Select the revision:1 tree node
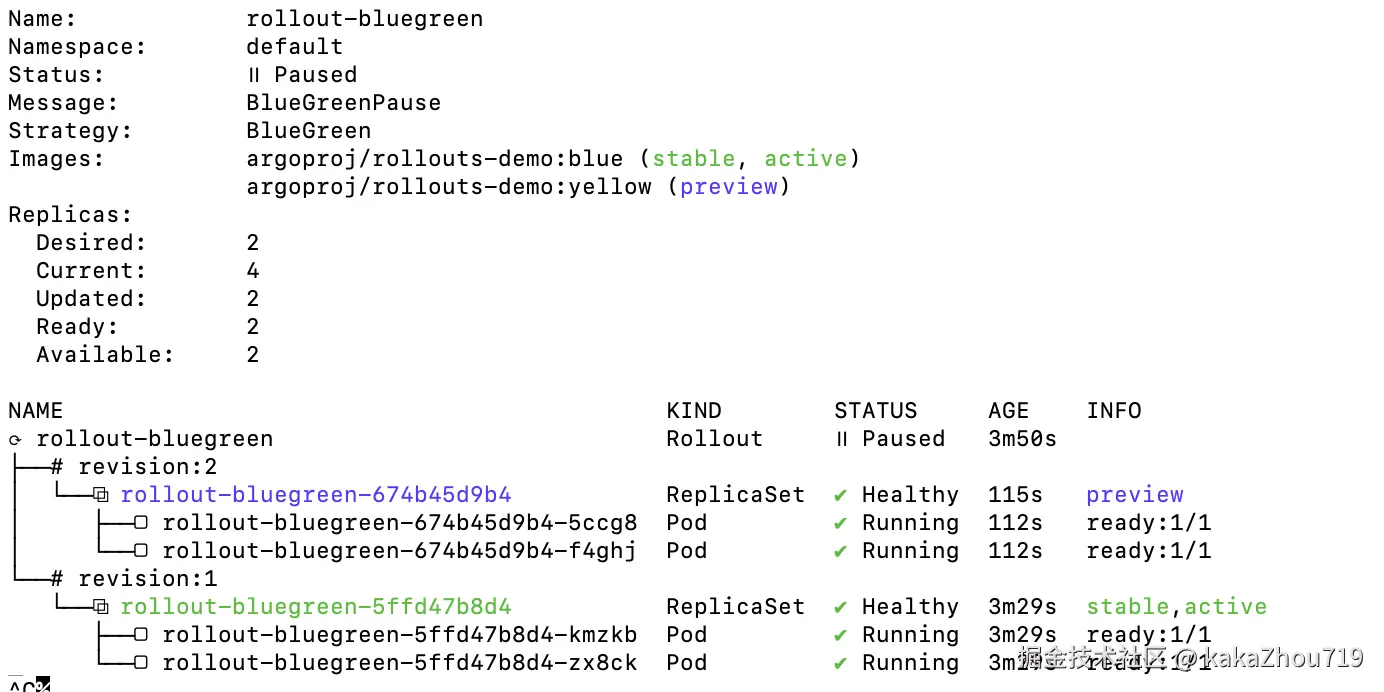1384x692 pixels. (x=134, y=579)
